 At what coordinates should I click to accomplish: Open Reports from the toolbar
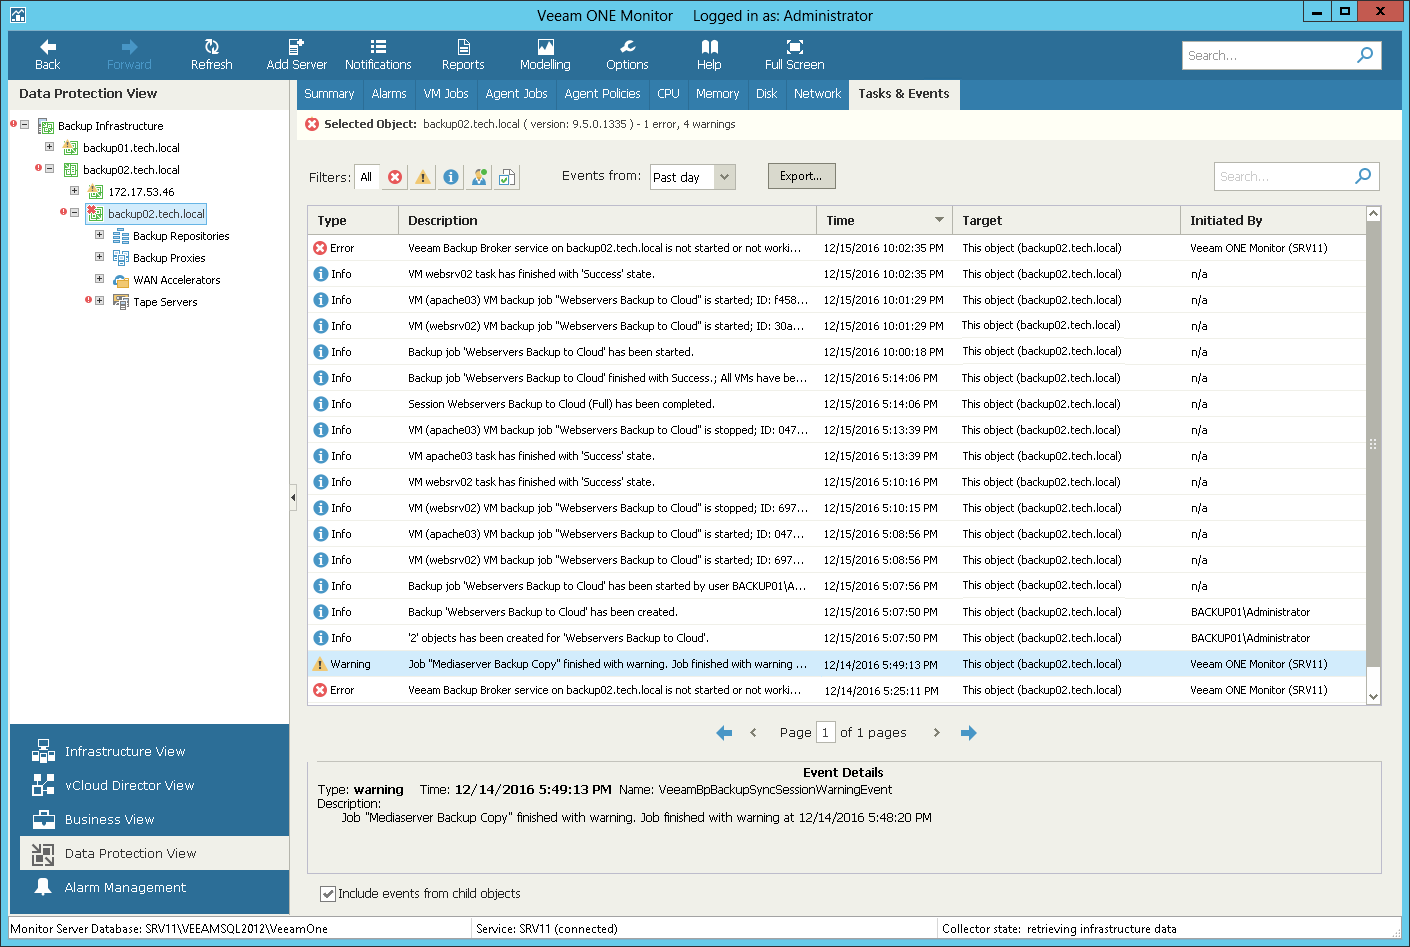coord(463,55)
